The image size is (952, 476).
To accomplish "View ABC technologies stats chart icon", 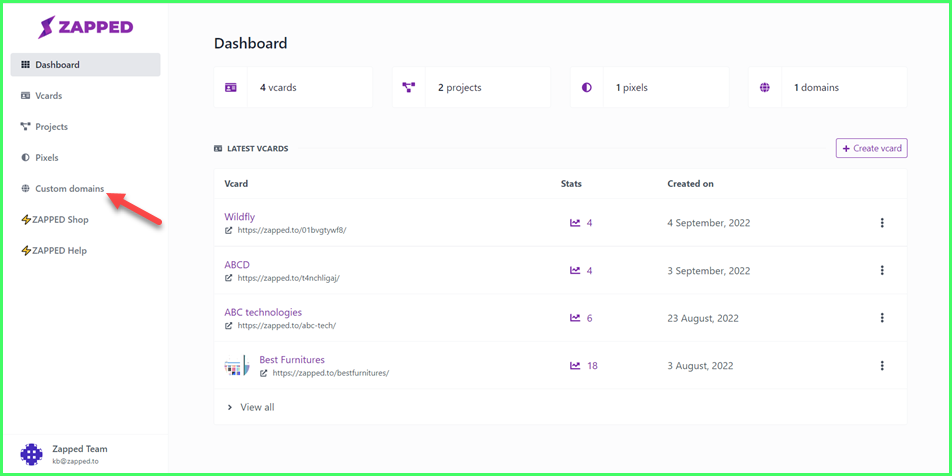I will [x=575, y=318].
